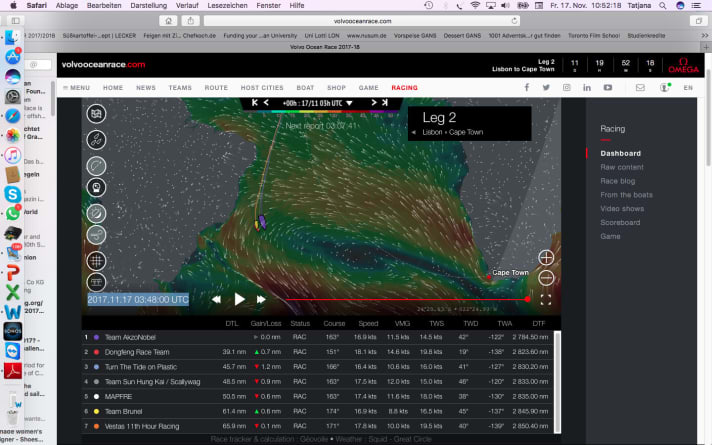Open Skype from the Dock

pyautogui.click(x=13, y=194)
